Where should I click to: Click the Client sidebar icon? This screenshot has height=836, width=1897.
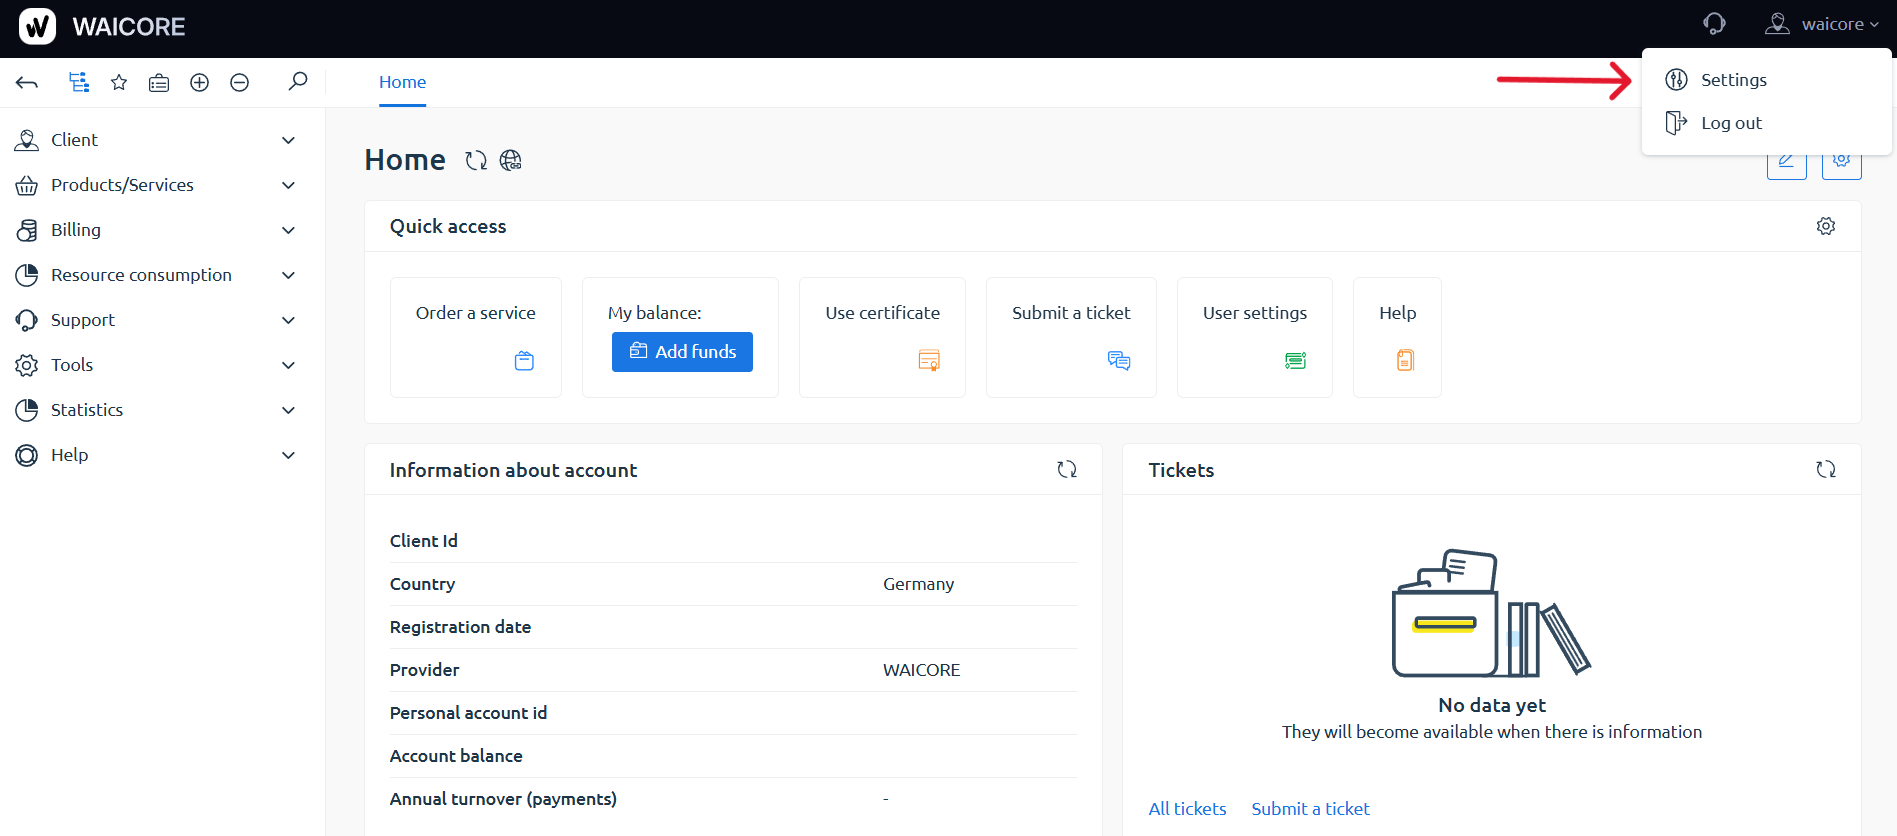[x=27, y=140]
